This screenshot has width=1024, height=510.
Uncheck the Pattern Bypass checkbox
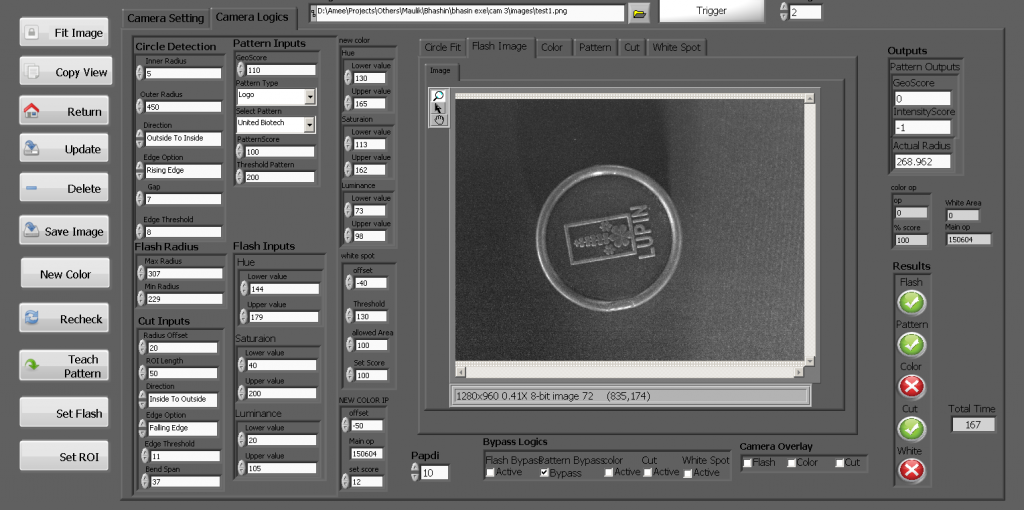[544, 472]
